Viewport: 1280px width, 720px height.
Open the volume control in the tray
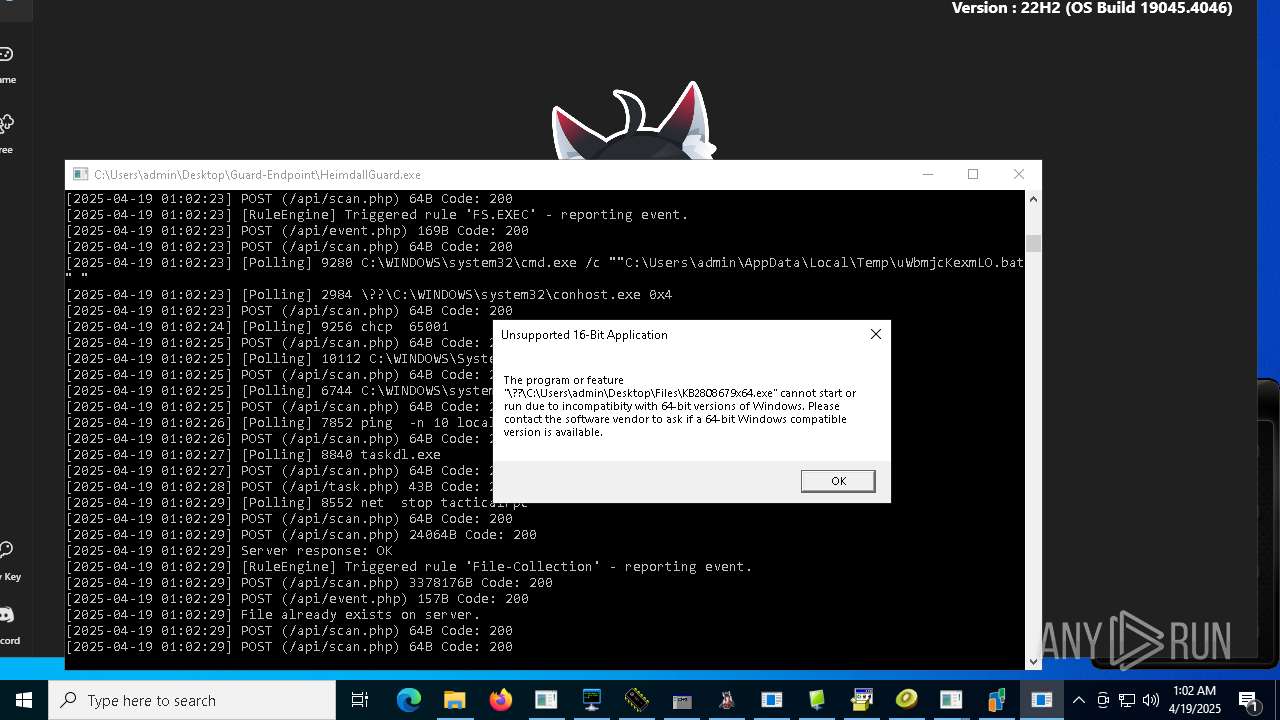coord(1150,700)
